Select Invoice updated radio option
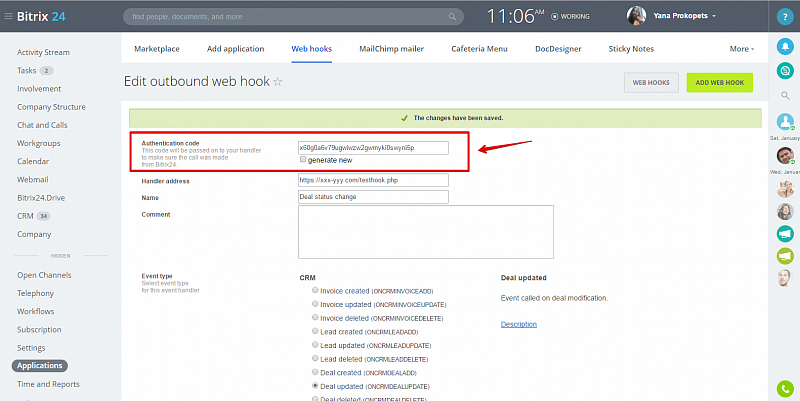800x401 pixels. pos(315,304)
